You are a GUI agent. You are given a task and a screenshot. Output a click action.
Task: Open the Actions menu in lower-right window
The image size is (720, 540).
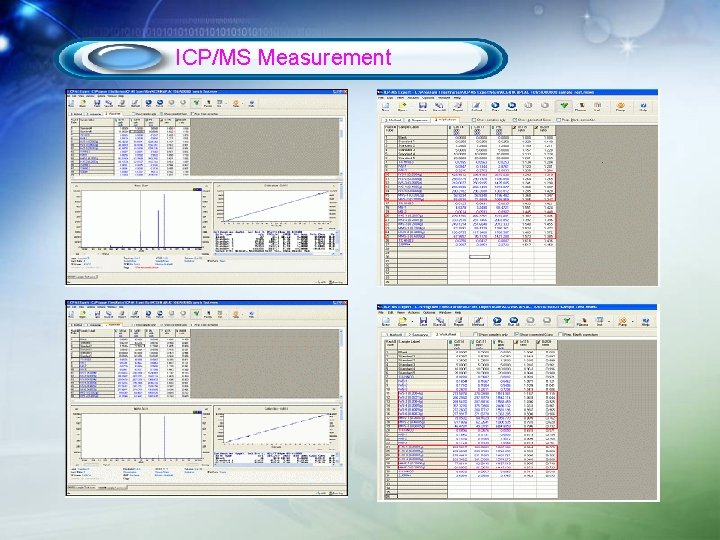pyautogui.click(x=414, y=313)
